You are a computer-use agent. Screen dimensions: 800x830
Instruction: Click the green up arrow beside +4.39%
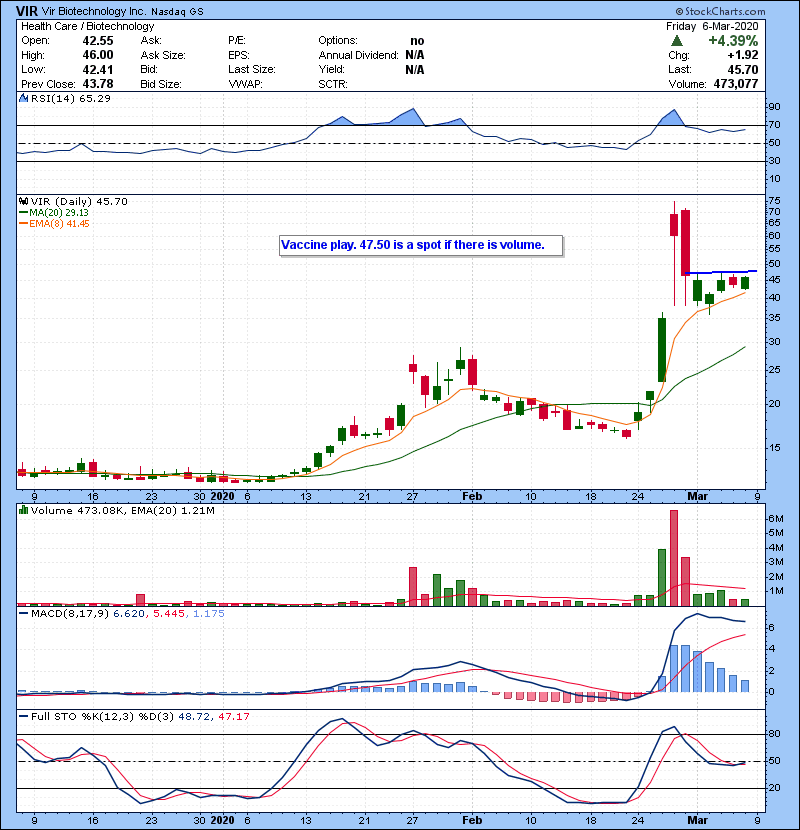(x=676, y=41)
